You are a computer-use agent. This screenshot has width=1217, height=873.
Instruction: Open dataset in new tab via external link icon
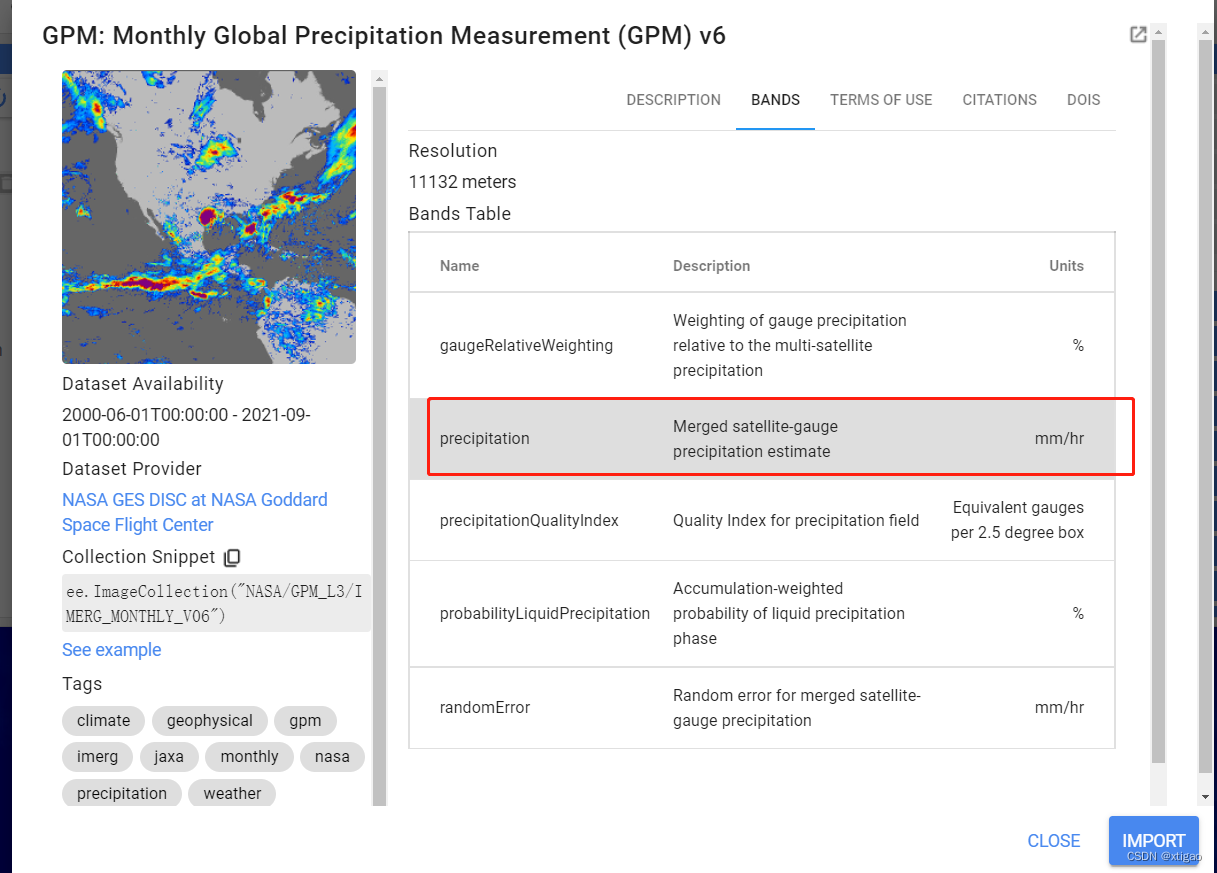pyautogui.click(x=1138, y=33)
